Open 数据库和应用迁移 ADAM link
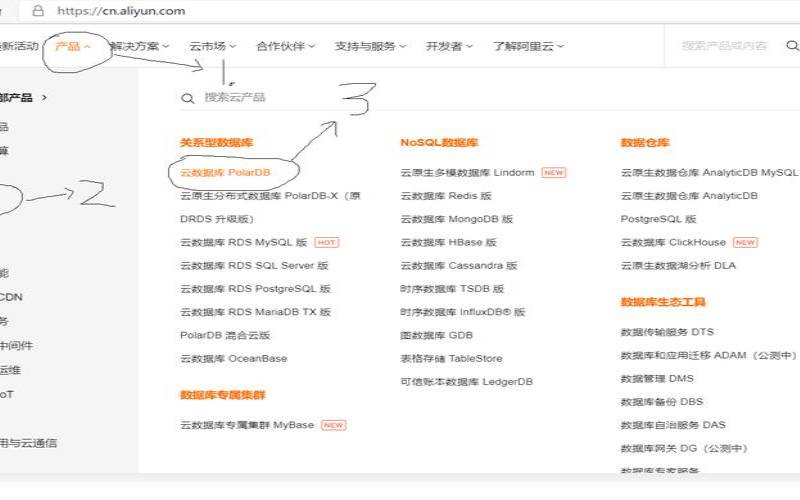800x500 pixels. point(709,355)
